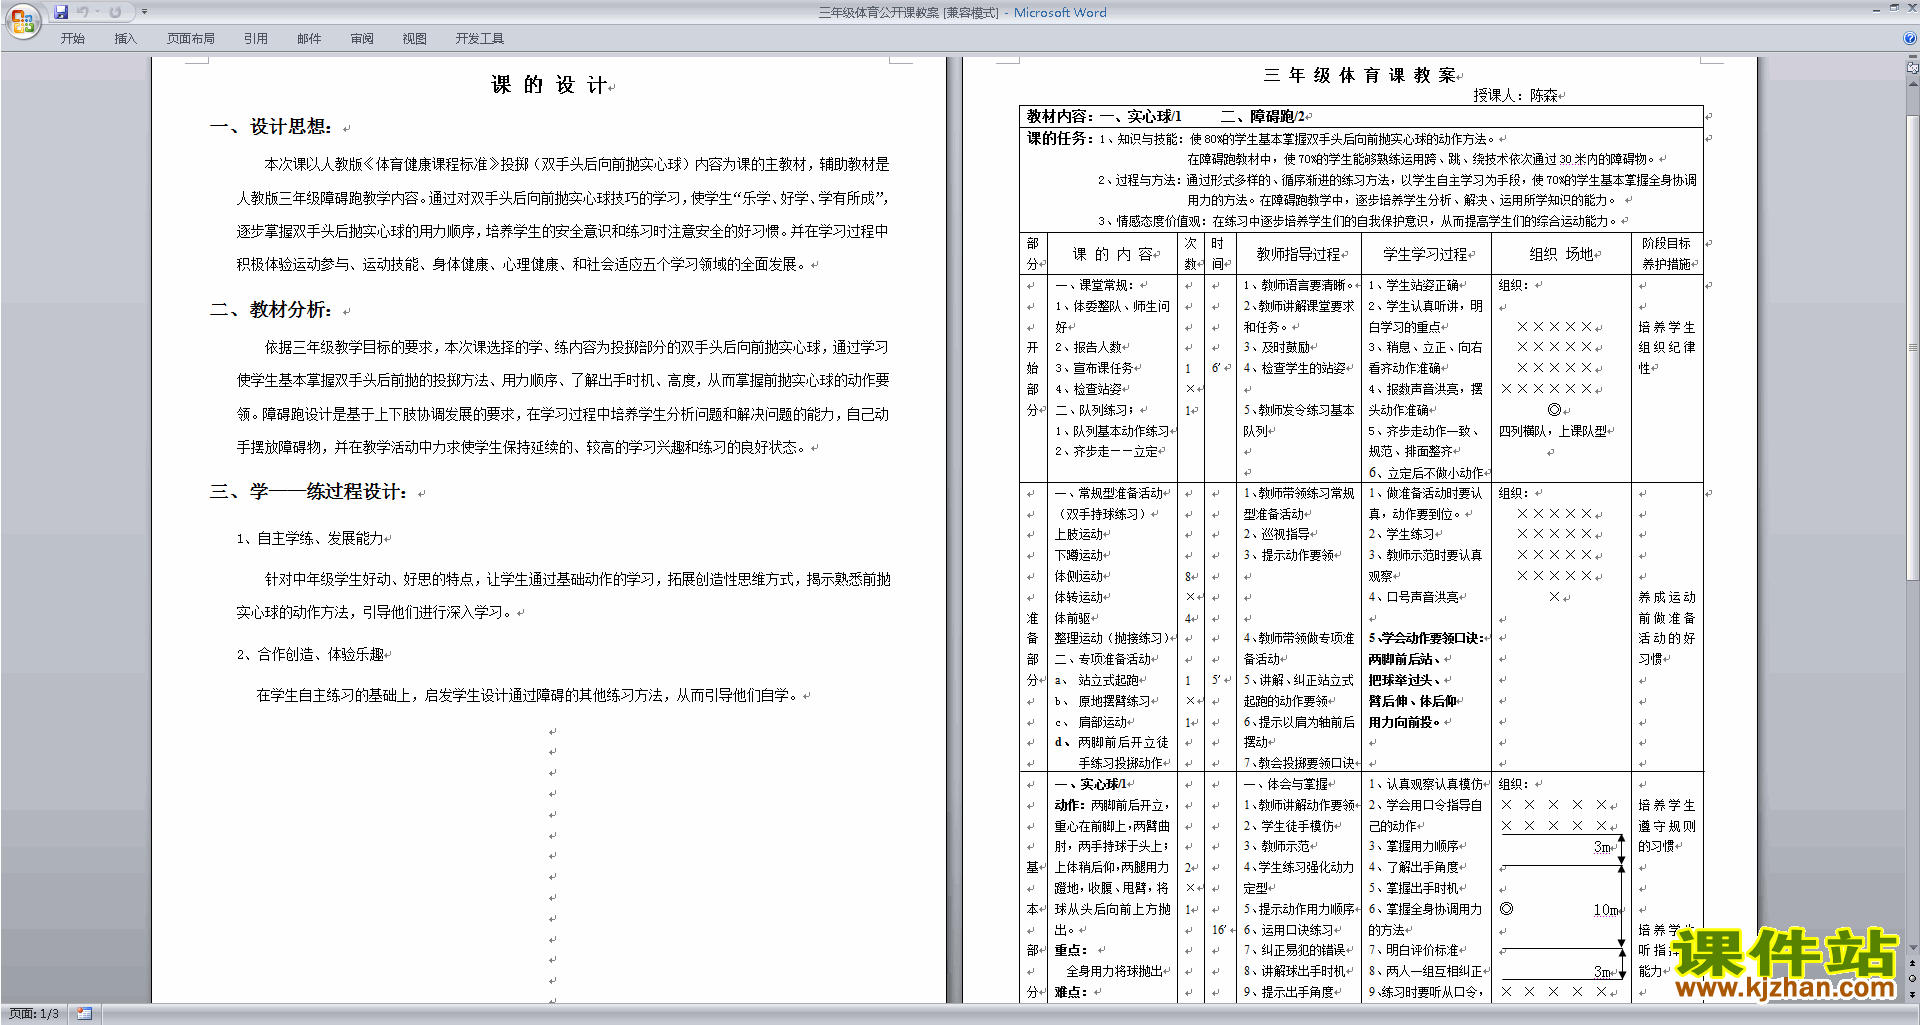Image resolution: width=1920 pixels, height=1025 pixels.
Task: Switch to the 开始 ribbon tab
Action: 72,39
